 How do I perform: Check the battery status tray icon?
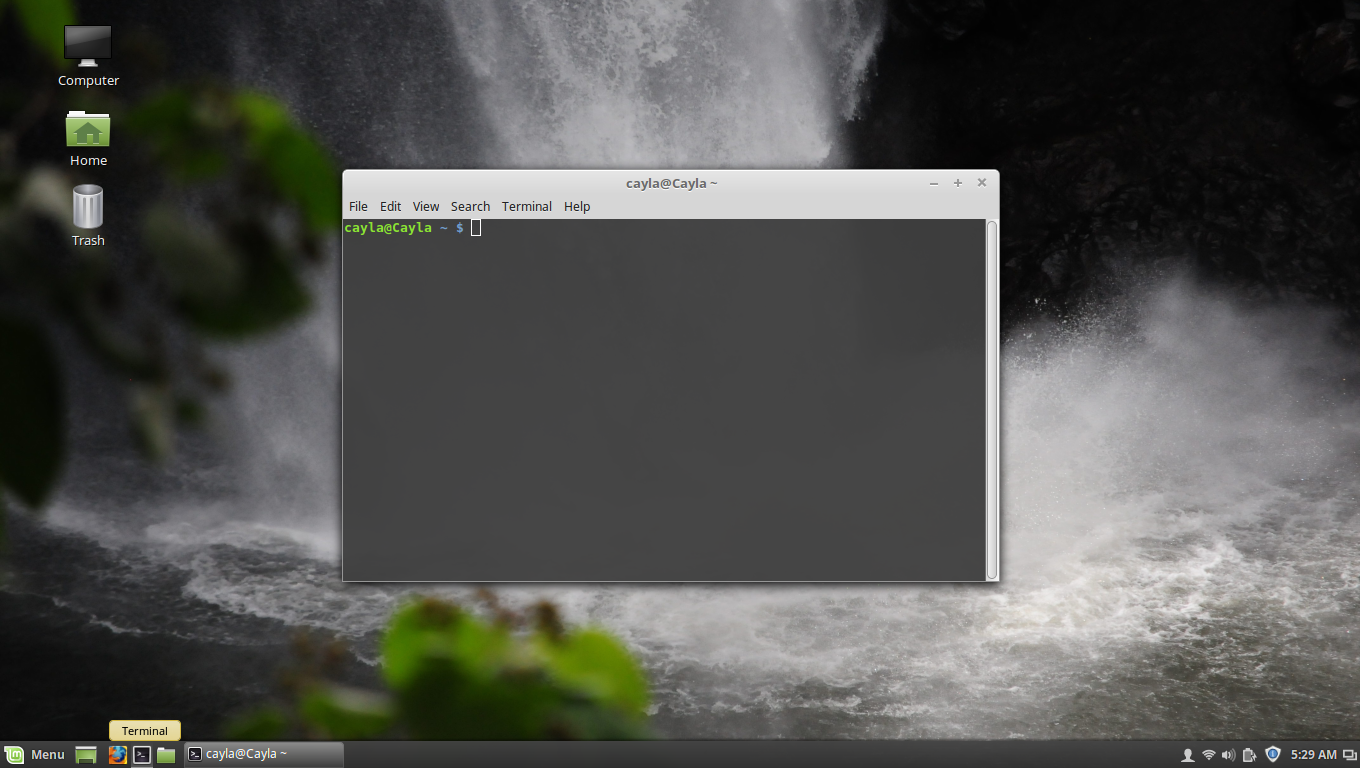coord(1248,754)
